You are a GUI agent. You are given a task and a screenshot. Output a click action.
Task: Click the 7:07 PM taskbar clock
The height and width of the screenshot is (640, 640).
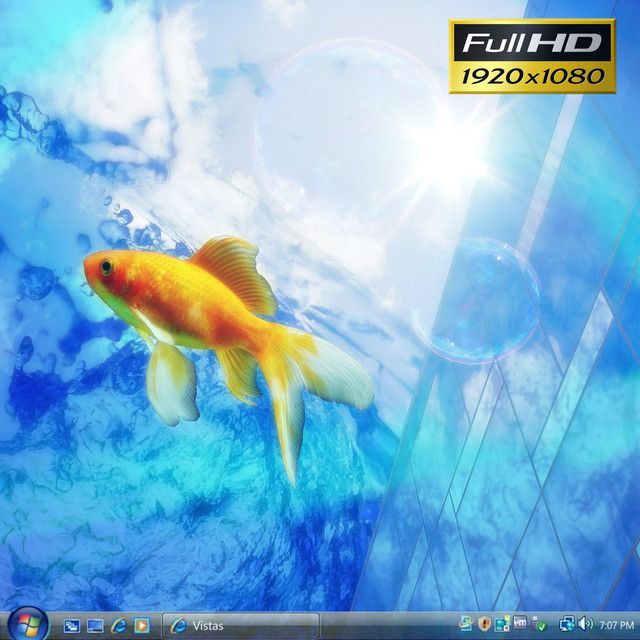click(616, 625)
